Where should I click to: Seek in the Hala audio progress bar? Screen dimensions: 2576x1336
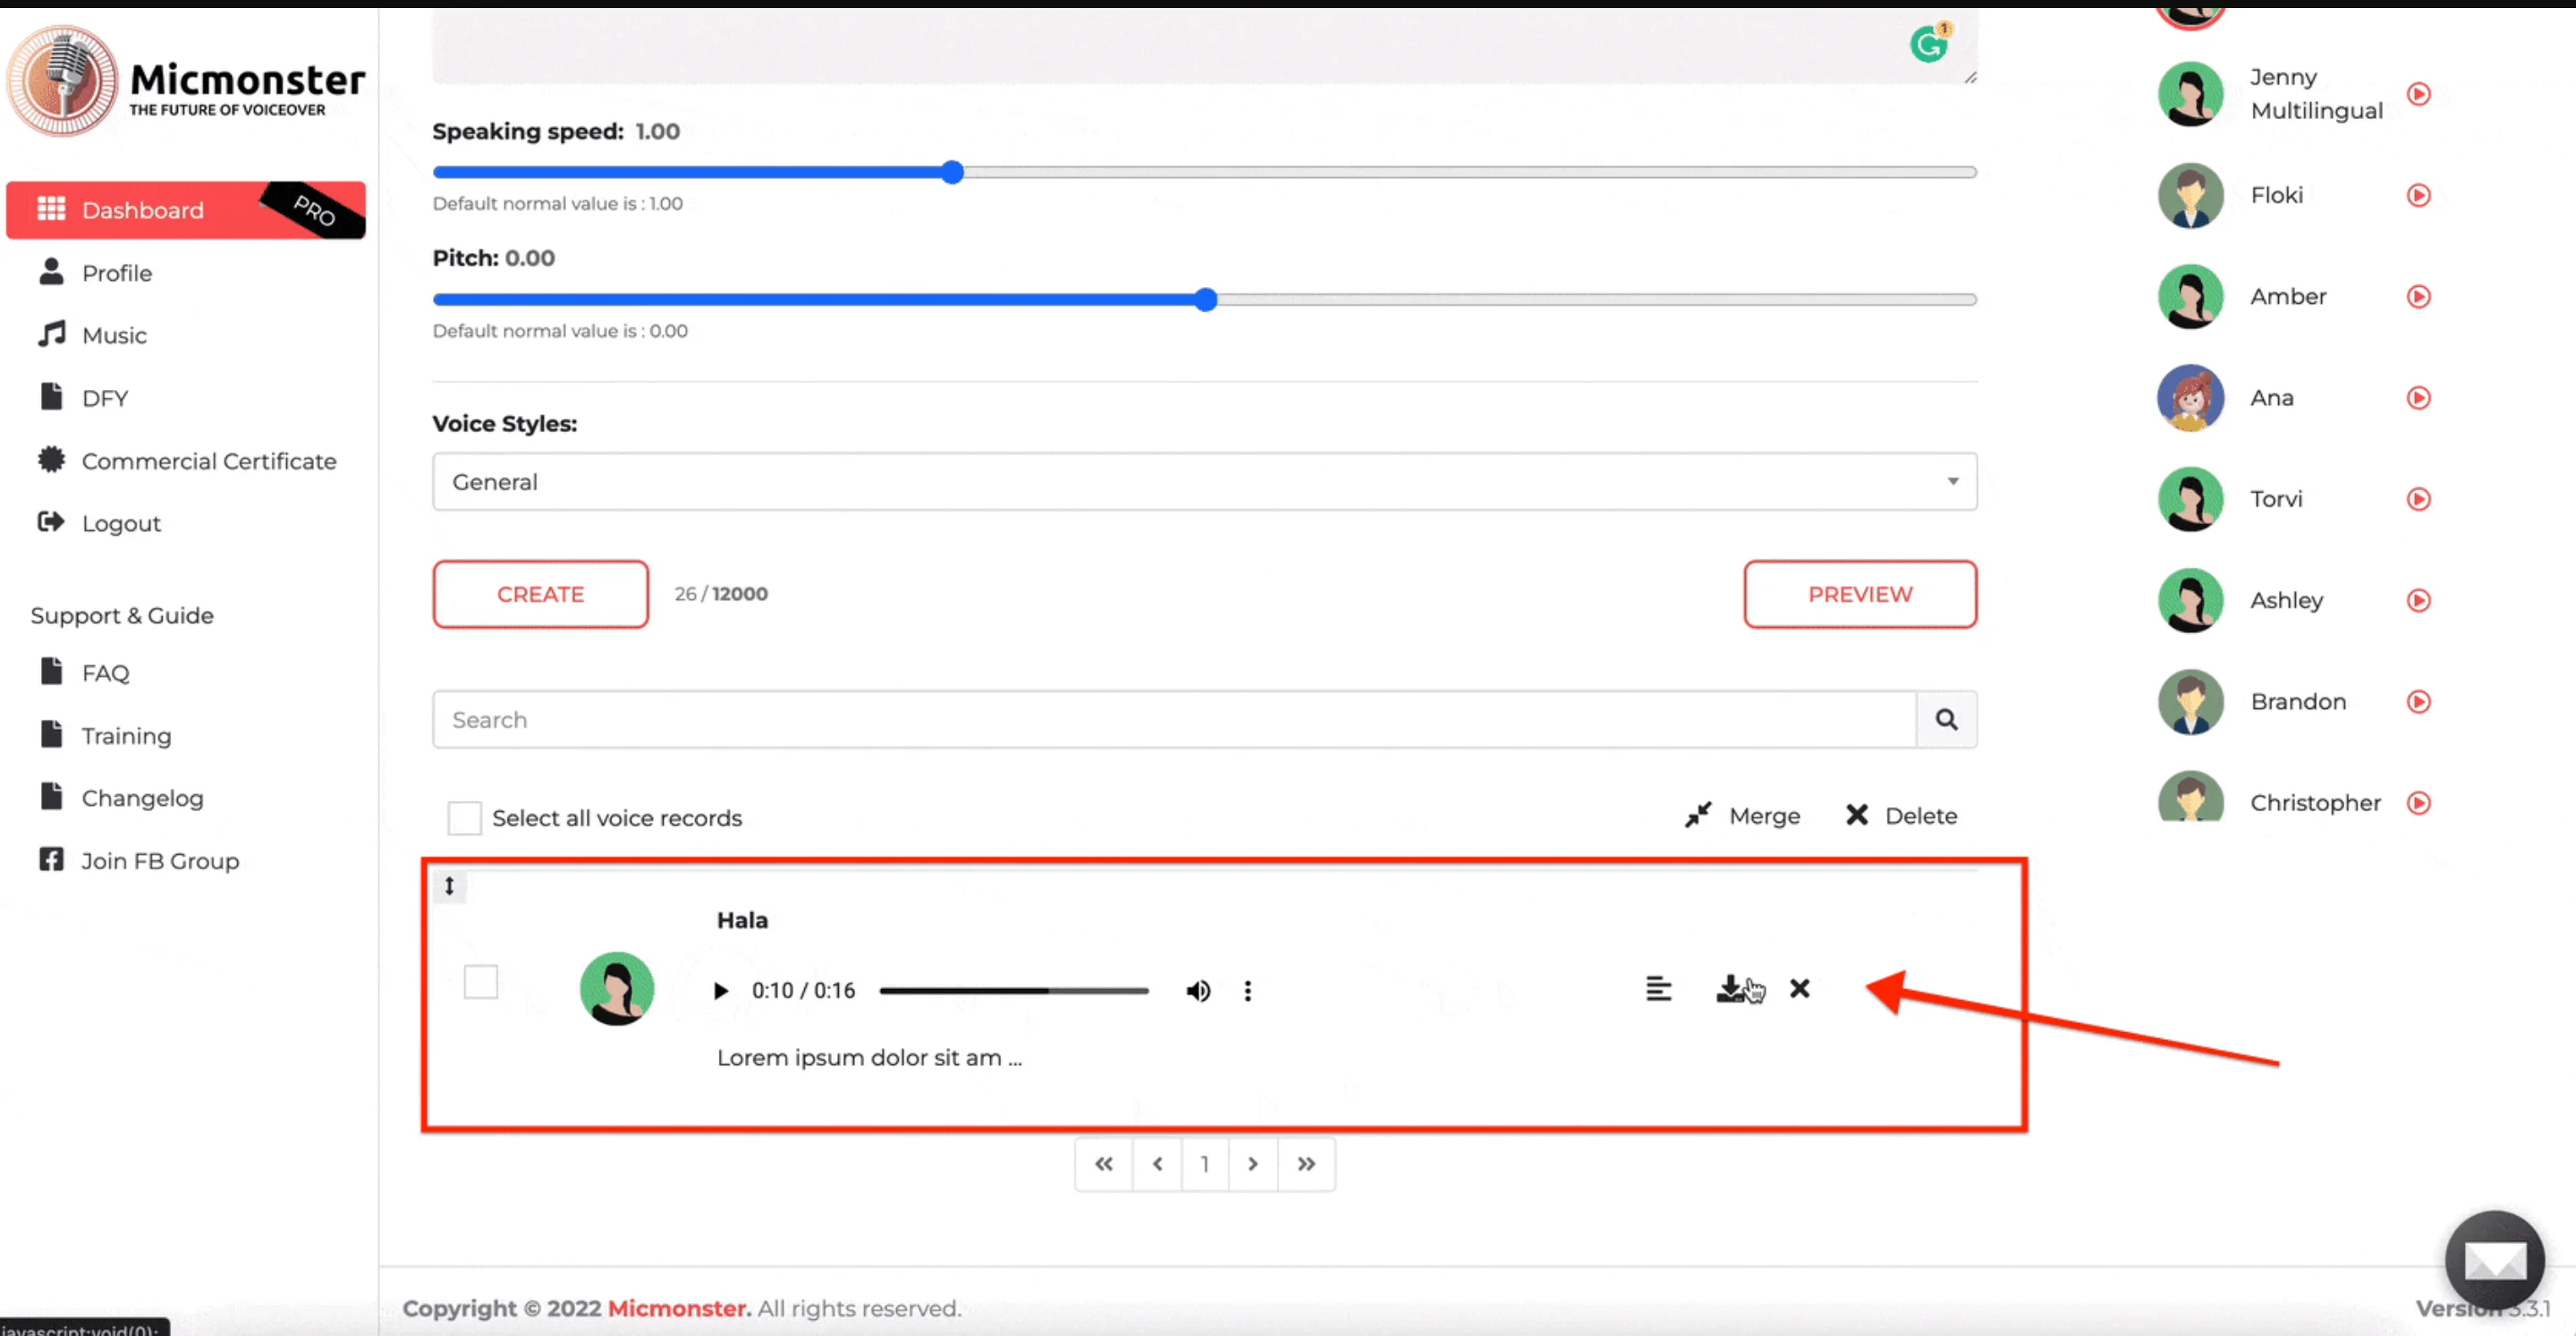coord(1014,990)
